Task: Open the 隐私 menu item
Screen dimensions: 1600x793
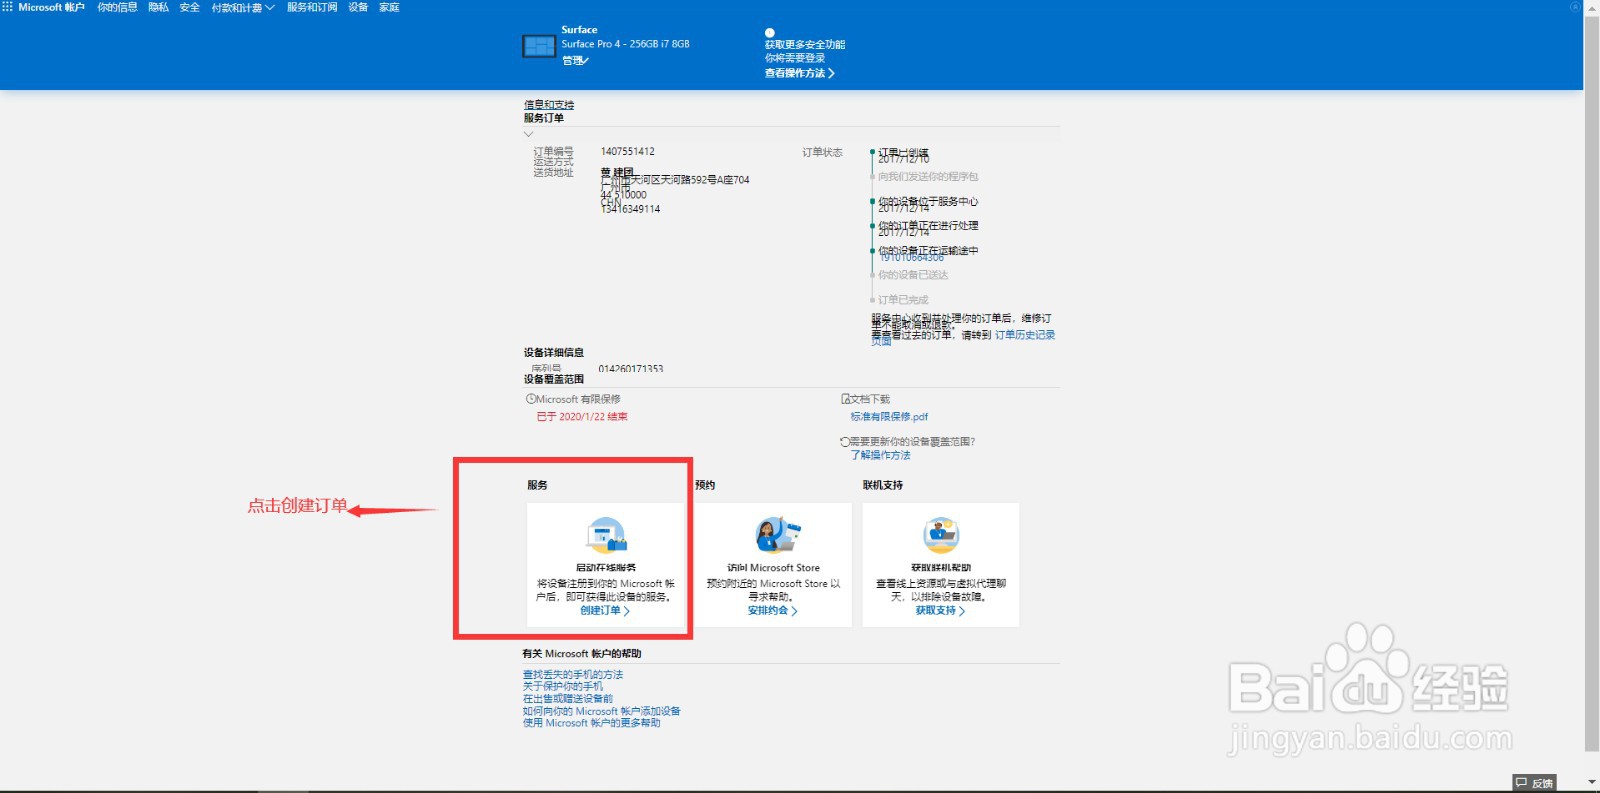Action: coord(158,7)
